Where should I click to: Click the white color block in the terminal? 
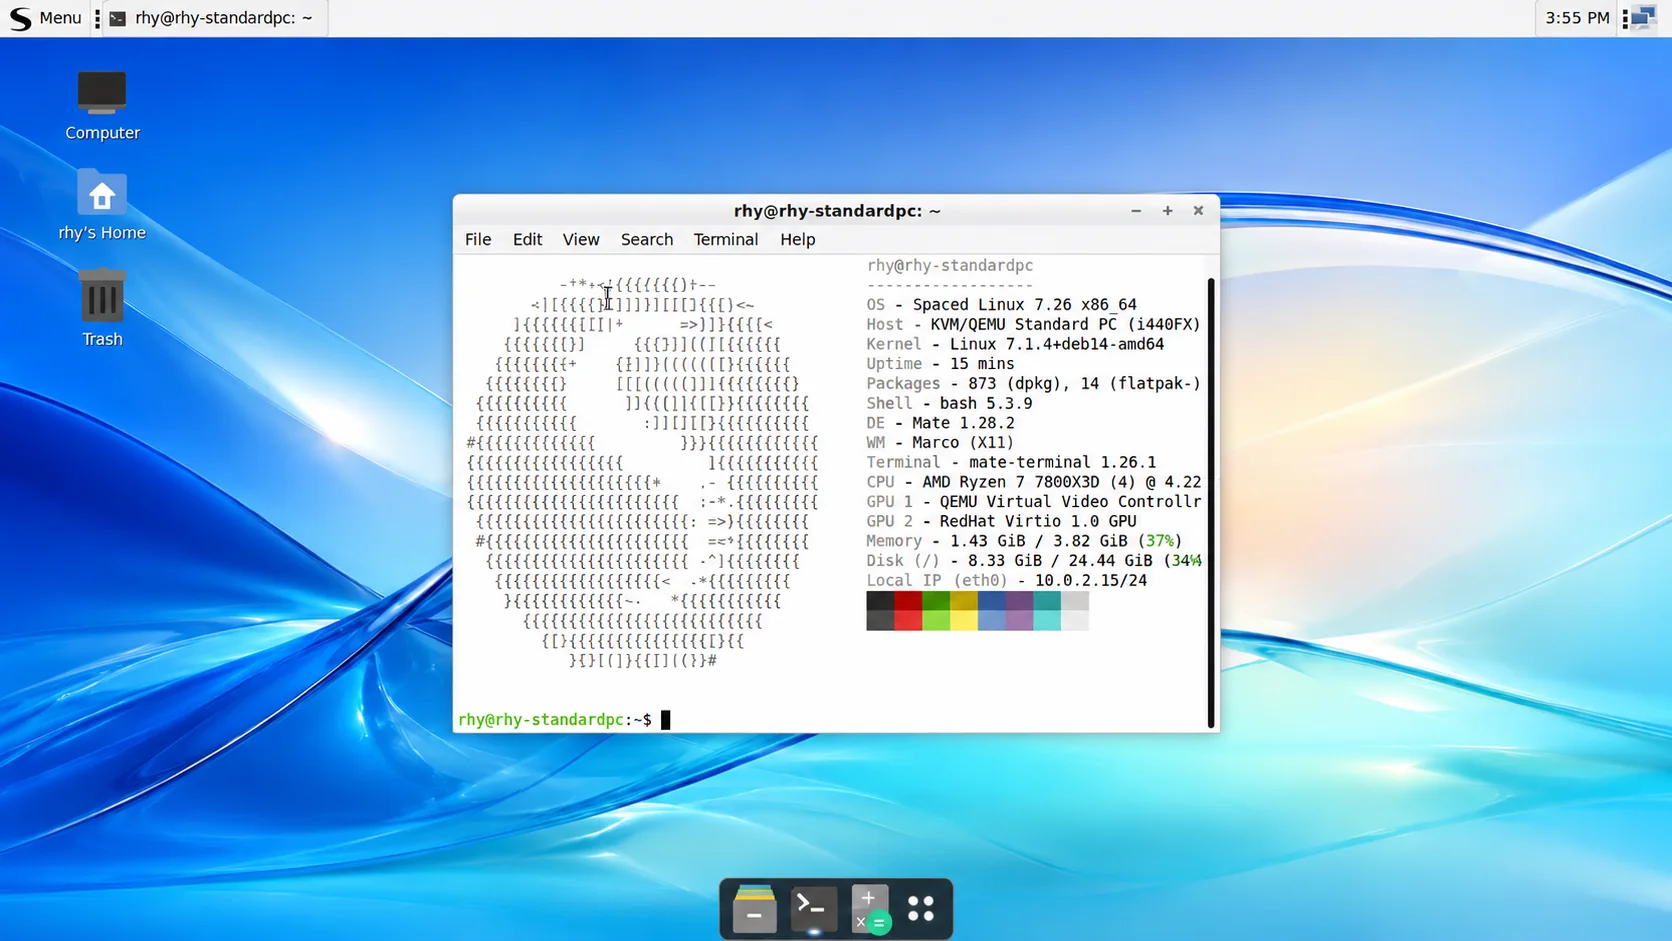pyautogui.click(x=1075, y=610)
